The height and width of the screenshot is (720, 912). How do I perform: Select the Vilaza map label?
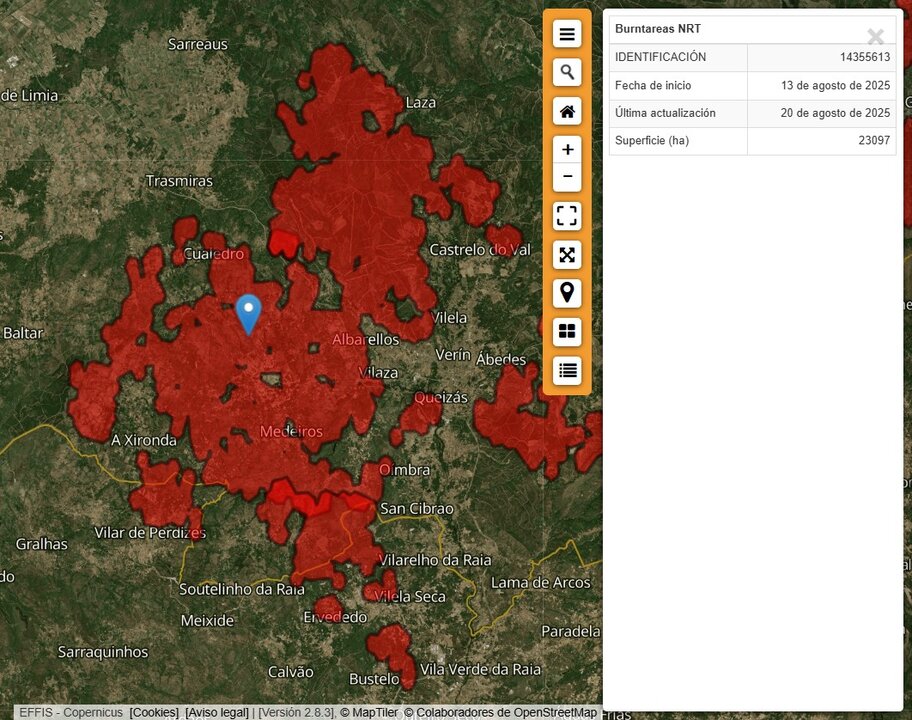[378, 373]
